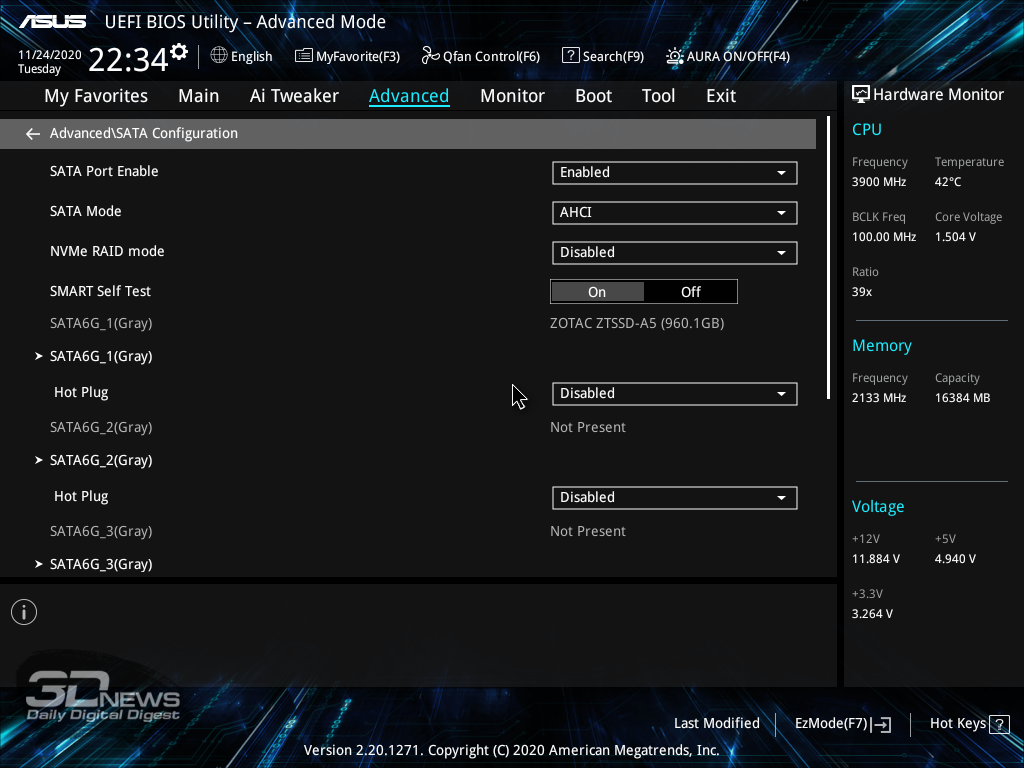This screenshot has height=768, width=1024.
Task: Open the My Favorites tab
Action: coord(96,96)
